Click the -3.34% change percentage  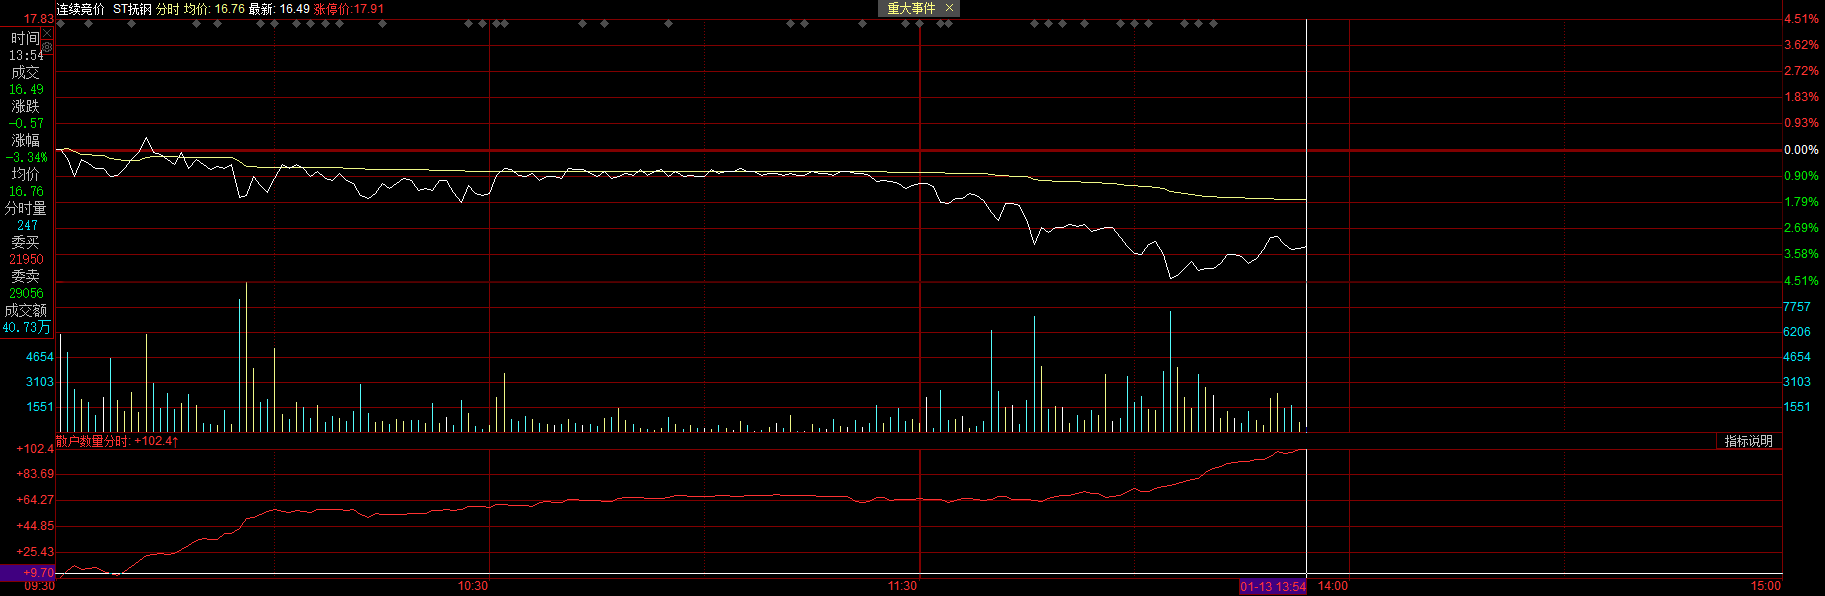tap(26, 158)
